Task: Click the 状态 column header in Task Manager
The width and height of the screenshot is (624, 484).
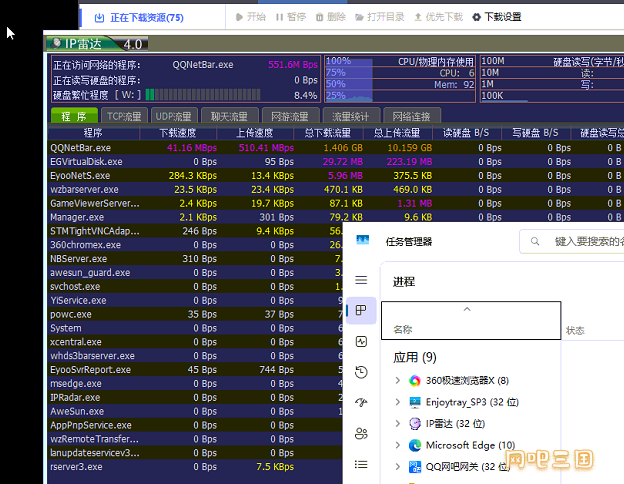Action: coord(575,330)
